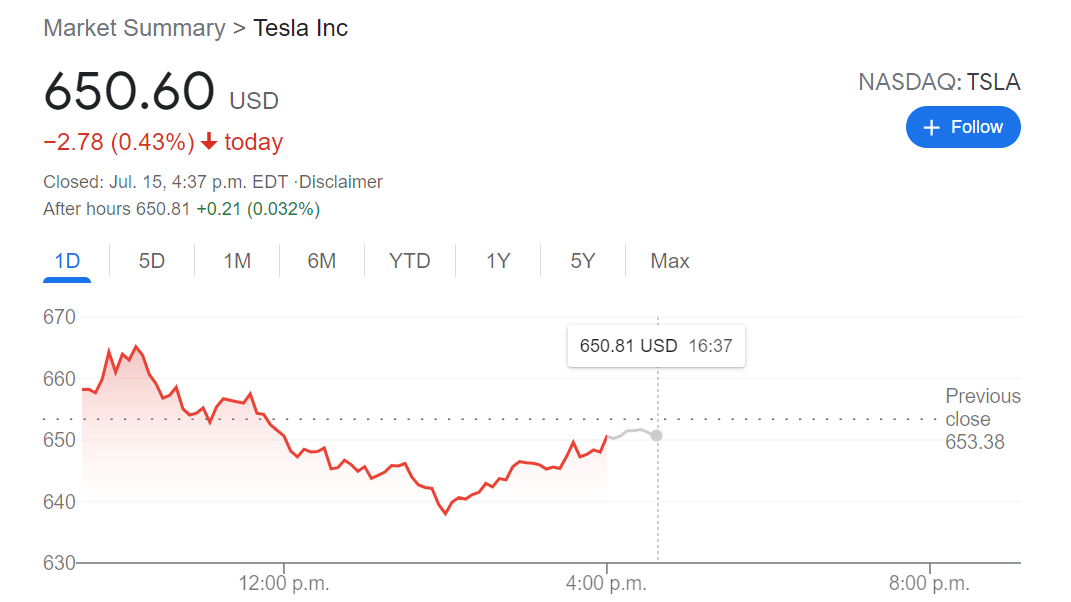This screenshot has height=602, width=1071.
Task: Click the plus icon on Follow button
Action: click(932, 127)
